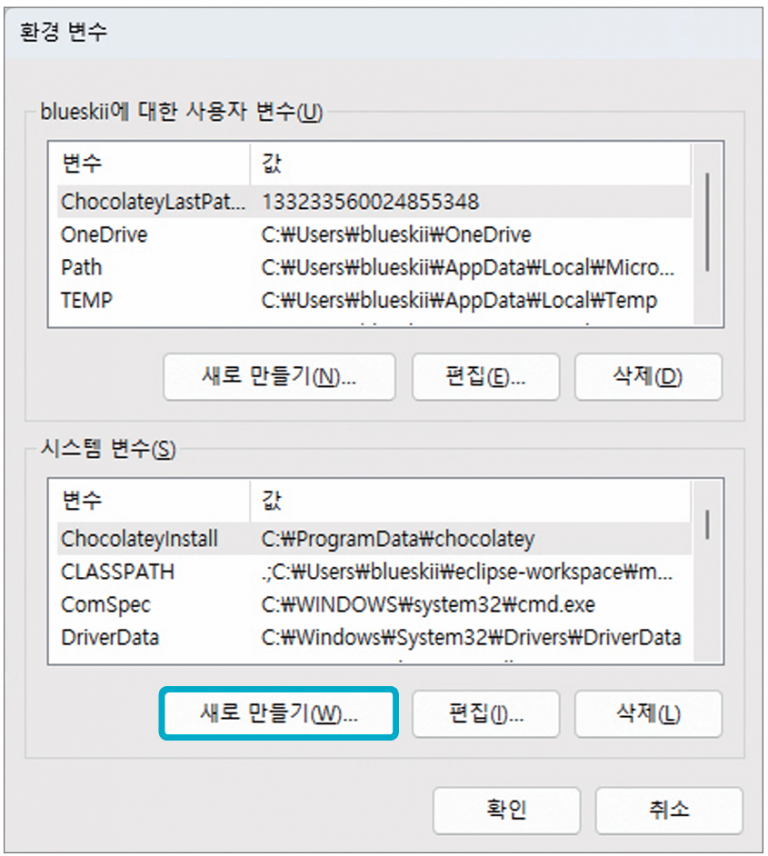Click the value C:₩Windows₩System32₩Drivers₩DriverData
The height and width of the screenshot is (856, 768).
point(471,637)
